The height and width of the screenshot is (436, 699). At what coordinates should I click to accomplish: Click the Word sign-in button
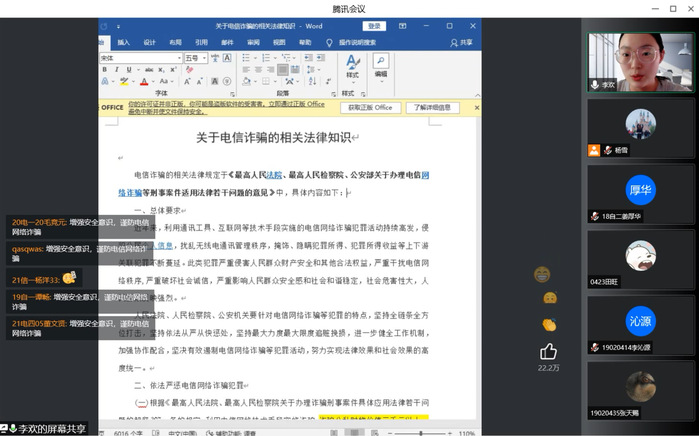click(x=374, y=26)
